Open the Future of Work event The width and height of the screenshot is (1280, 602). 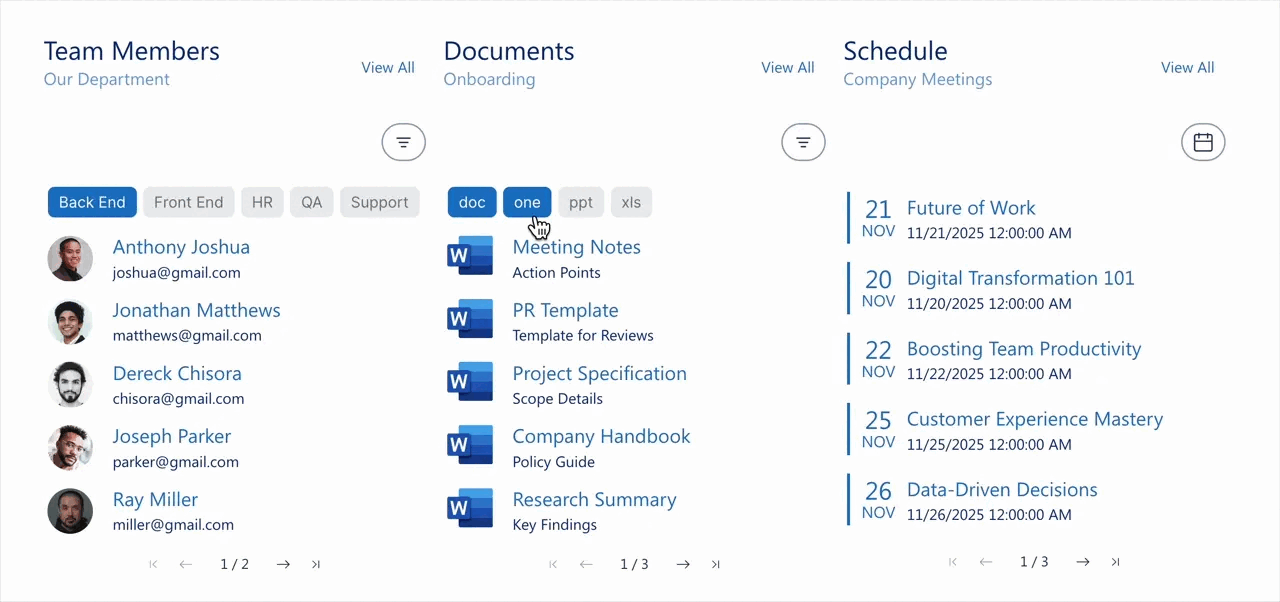point(971,208)
